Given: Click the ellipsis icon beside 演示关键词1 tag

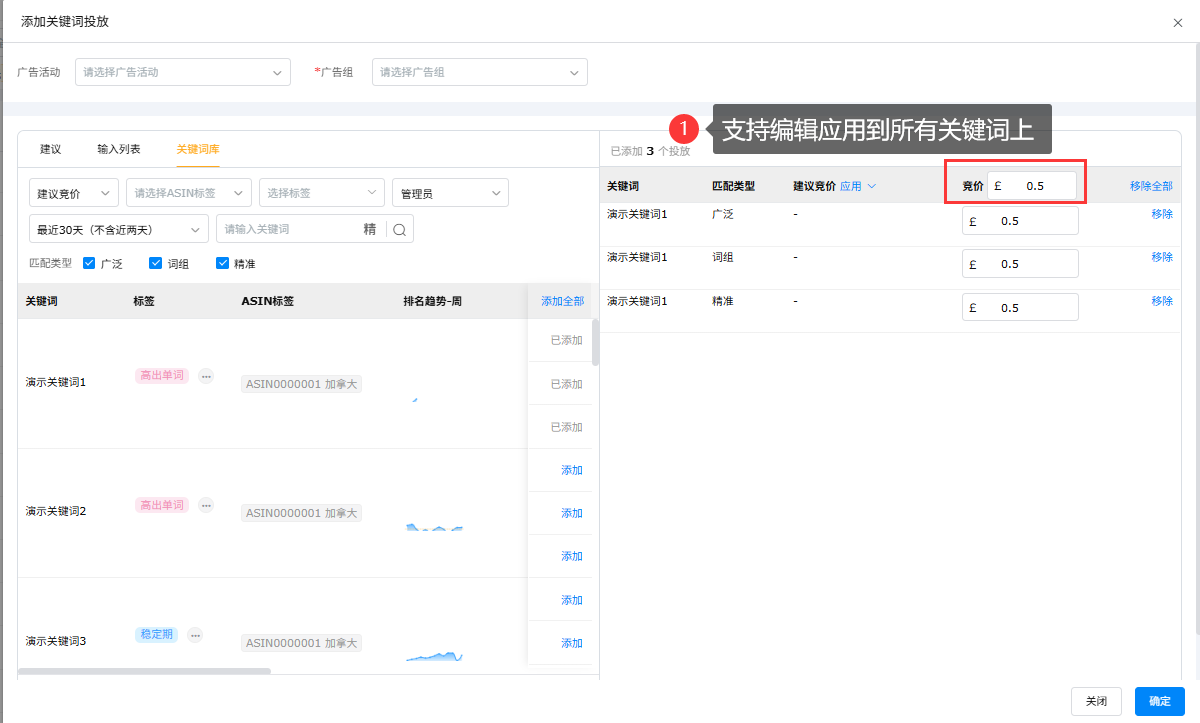Looking at the screenshot, I should point(206,376).
